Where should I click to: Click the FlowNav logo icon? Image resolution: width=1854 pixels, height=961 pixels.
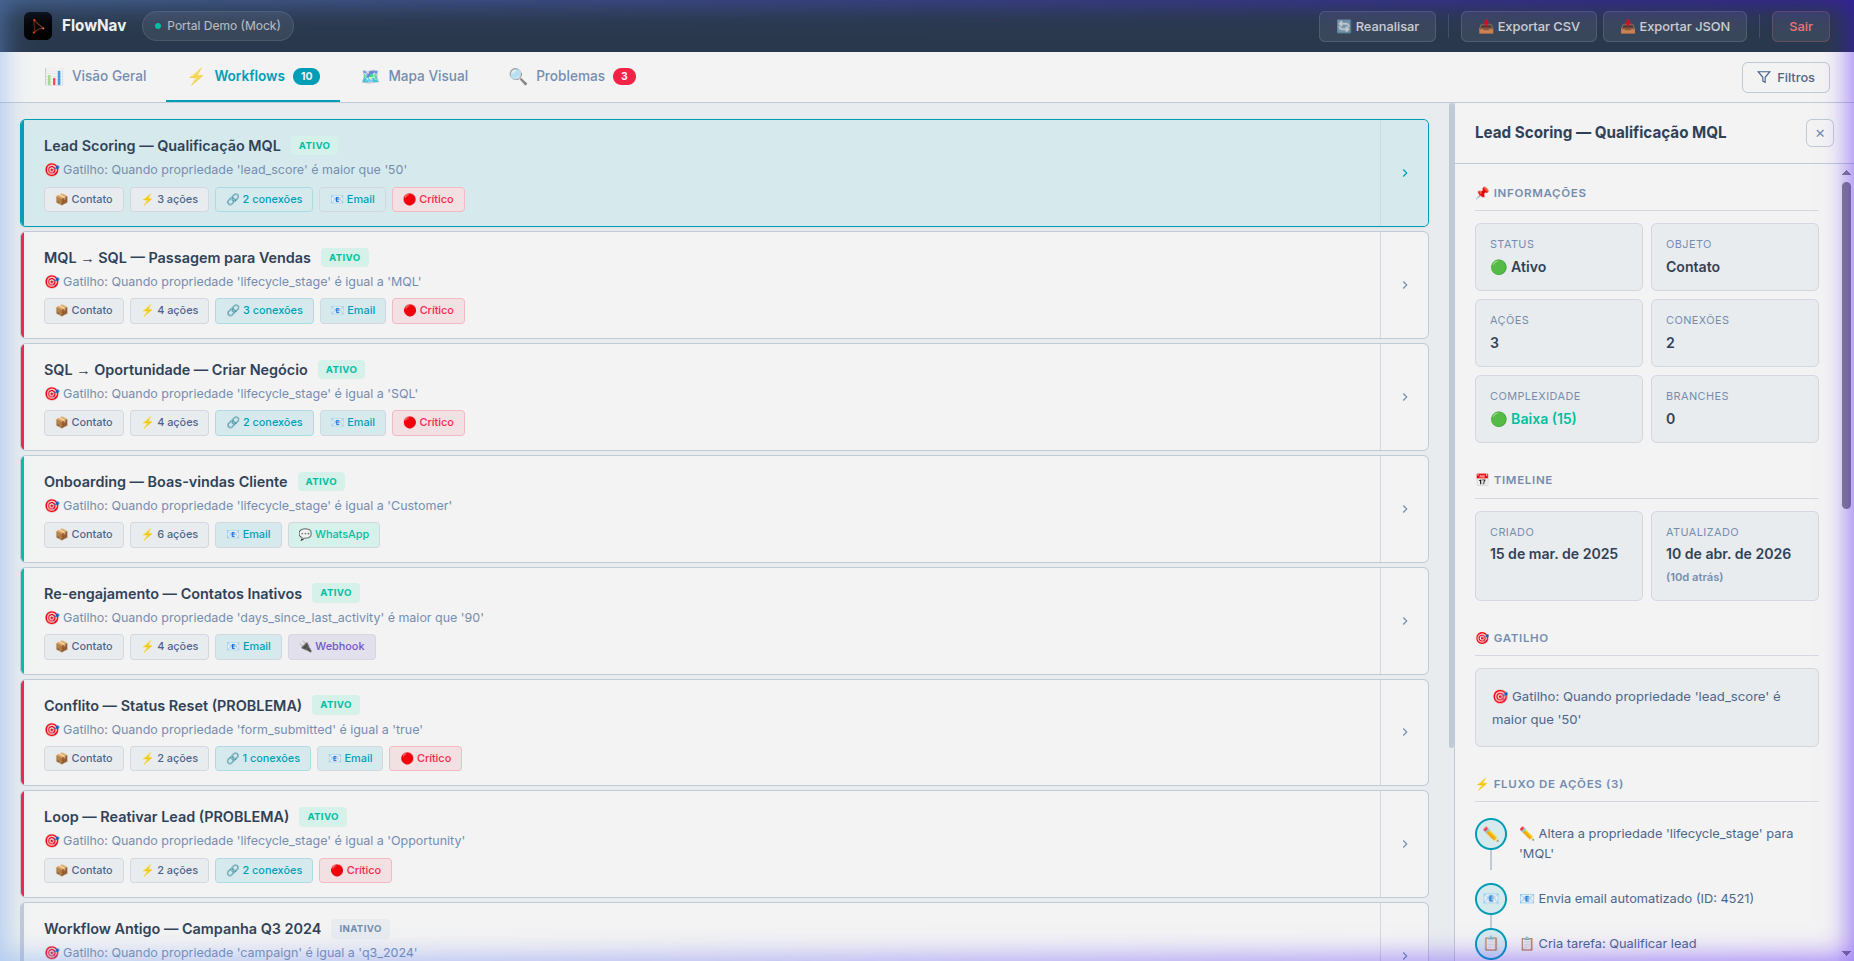(38, 26)
